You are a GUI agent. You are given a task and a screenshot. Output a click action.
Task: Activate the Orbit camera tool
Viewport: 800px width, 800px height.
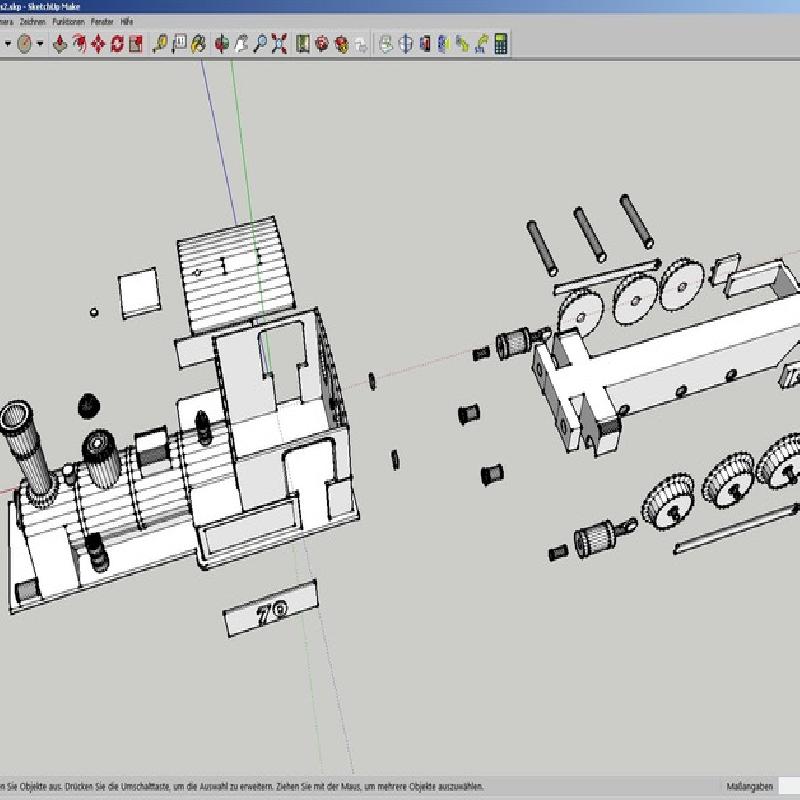pyautogui.click(x=220, y=43)
